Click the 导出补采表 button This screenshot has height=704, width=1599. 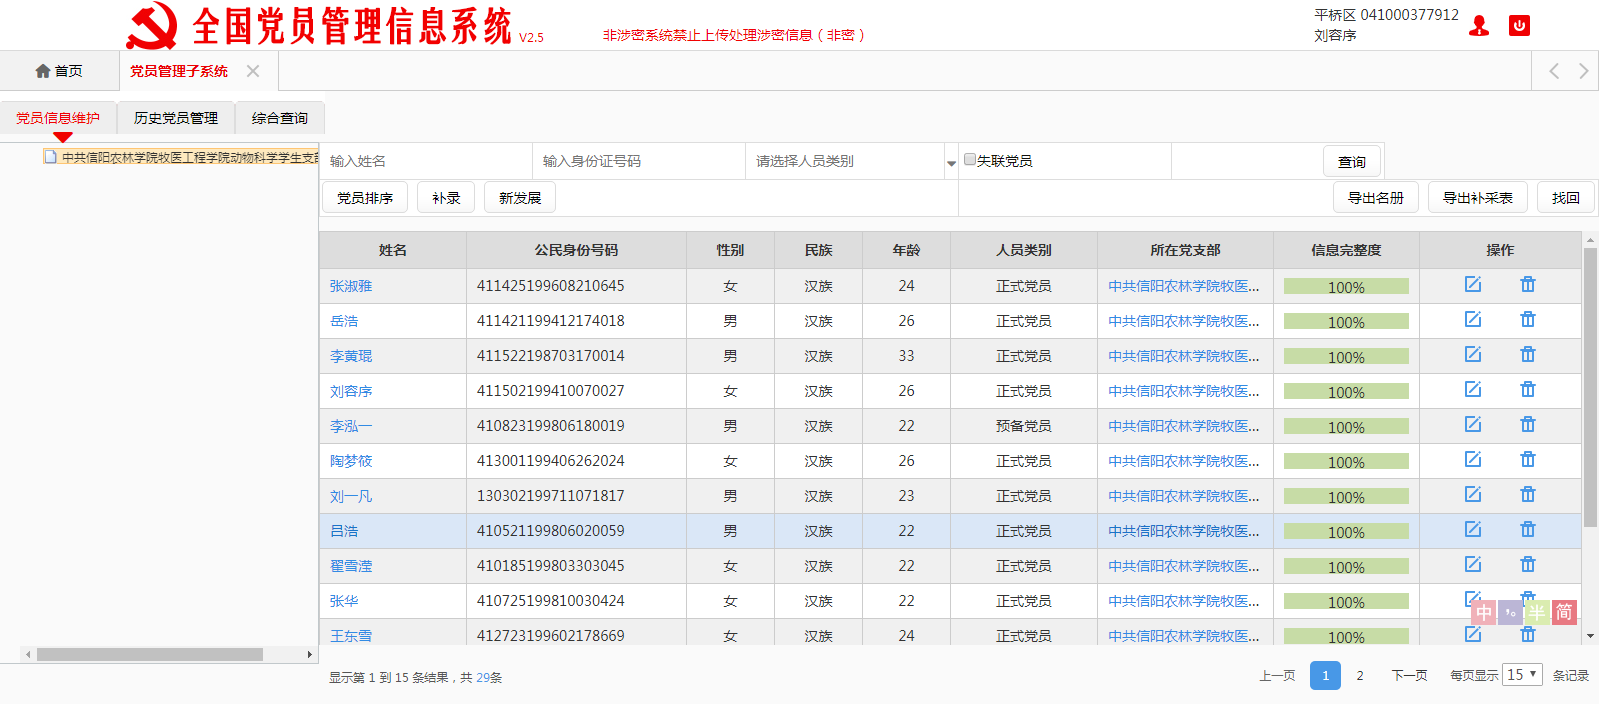coord(1478,198)
